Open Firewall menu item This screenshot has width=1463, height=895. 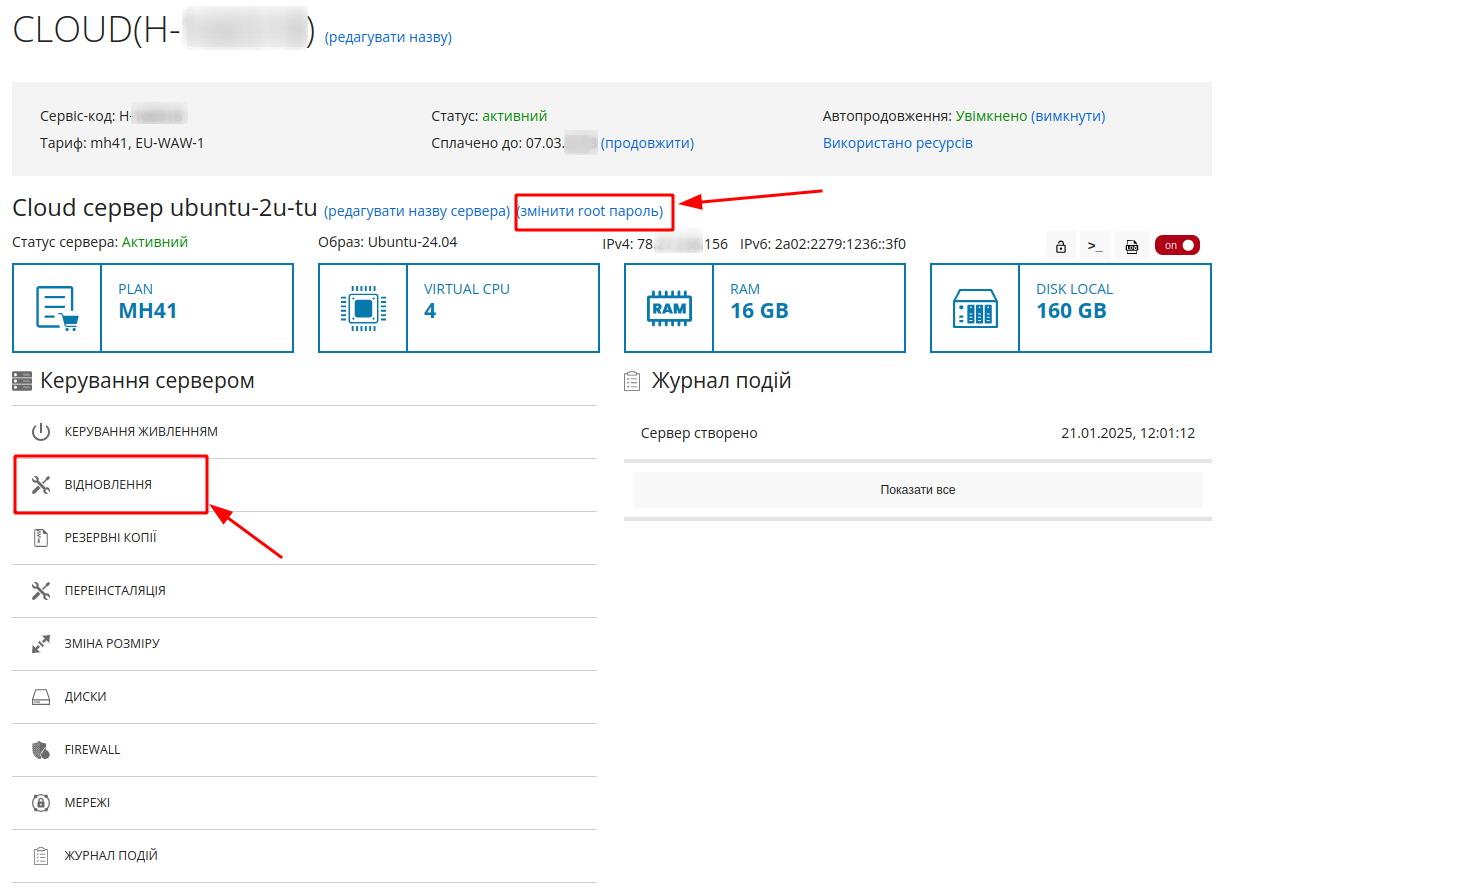click(304, 750)
